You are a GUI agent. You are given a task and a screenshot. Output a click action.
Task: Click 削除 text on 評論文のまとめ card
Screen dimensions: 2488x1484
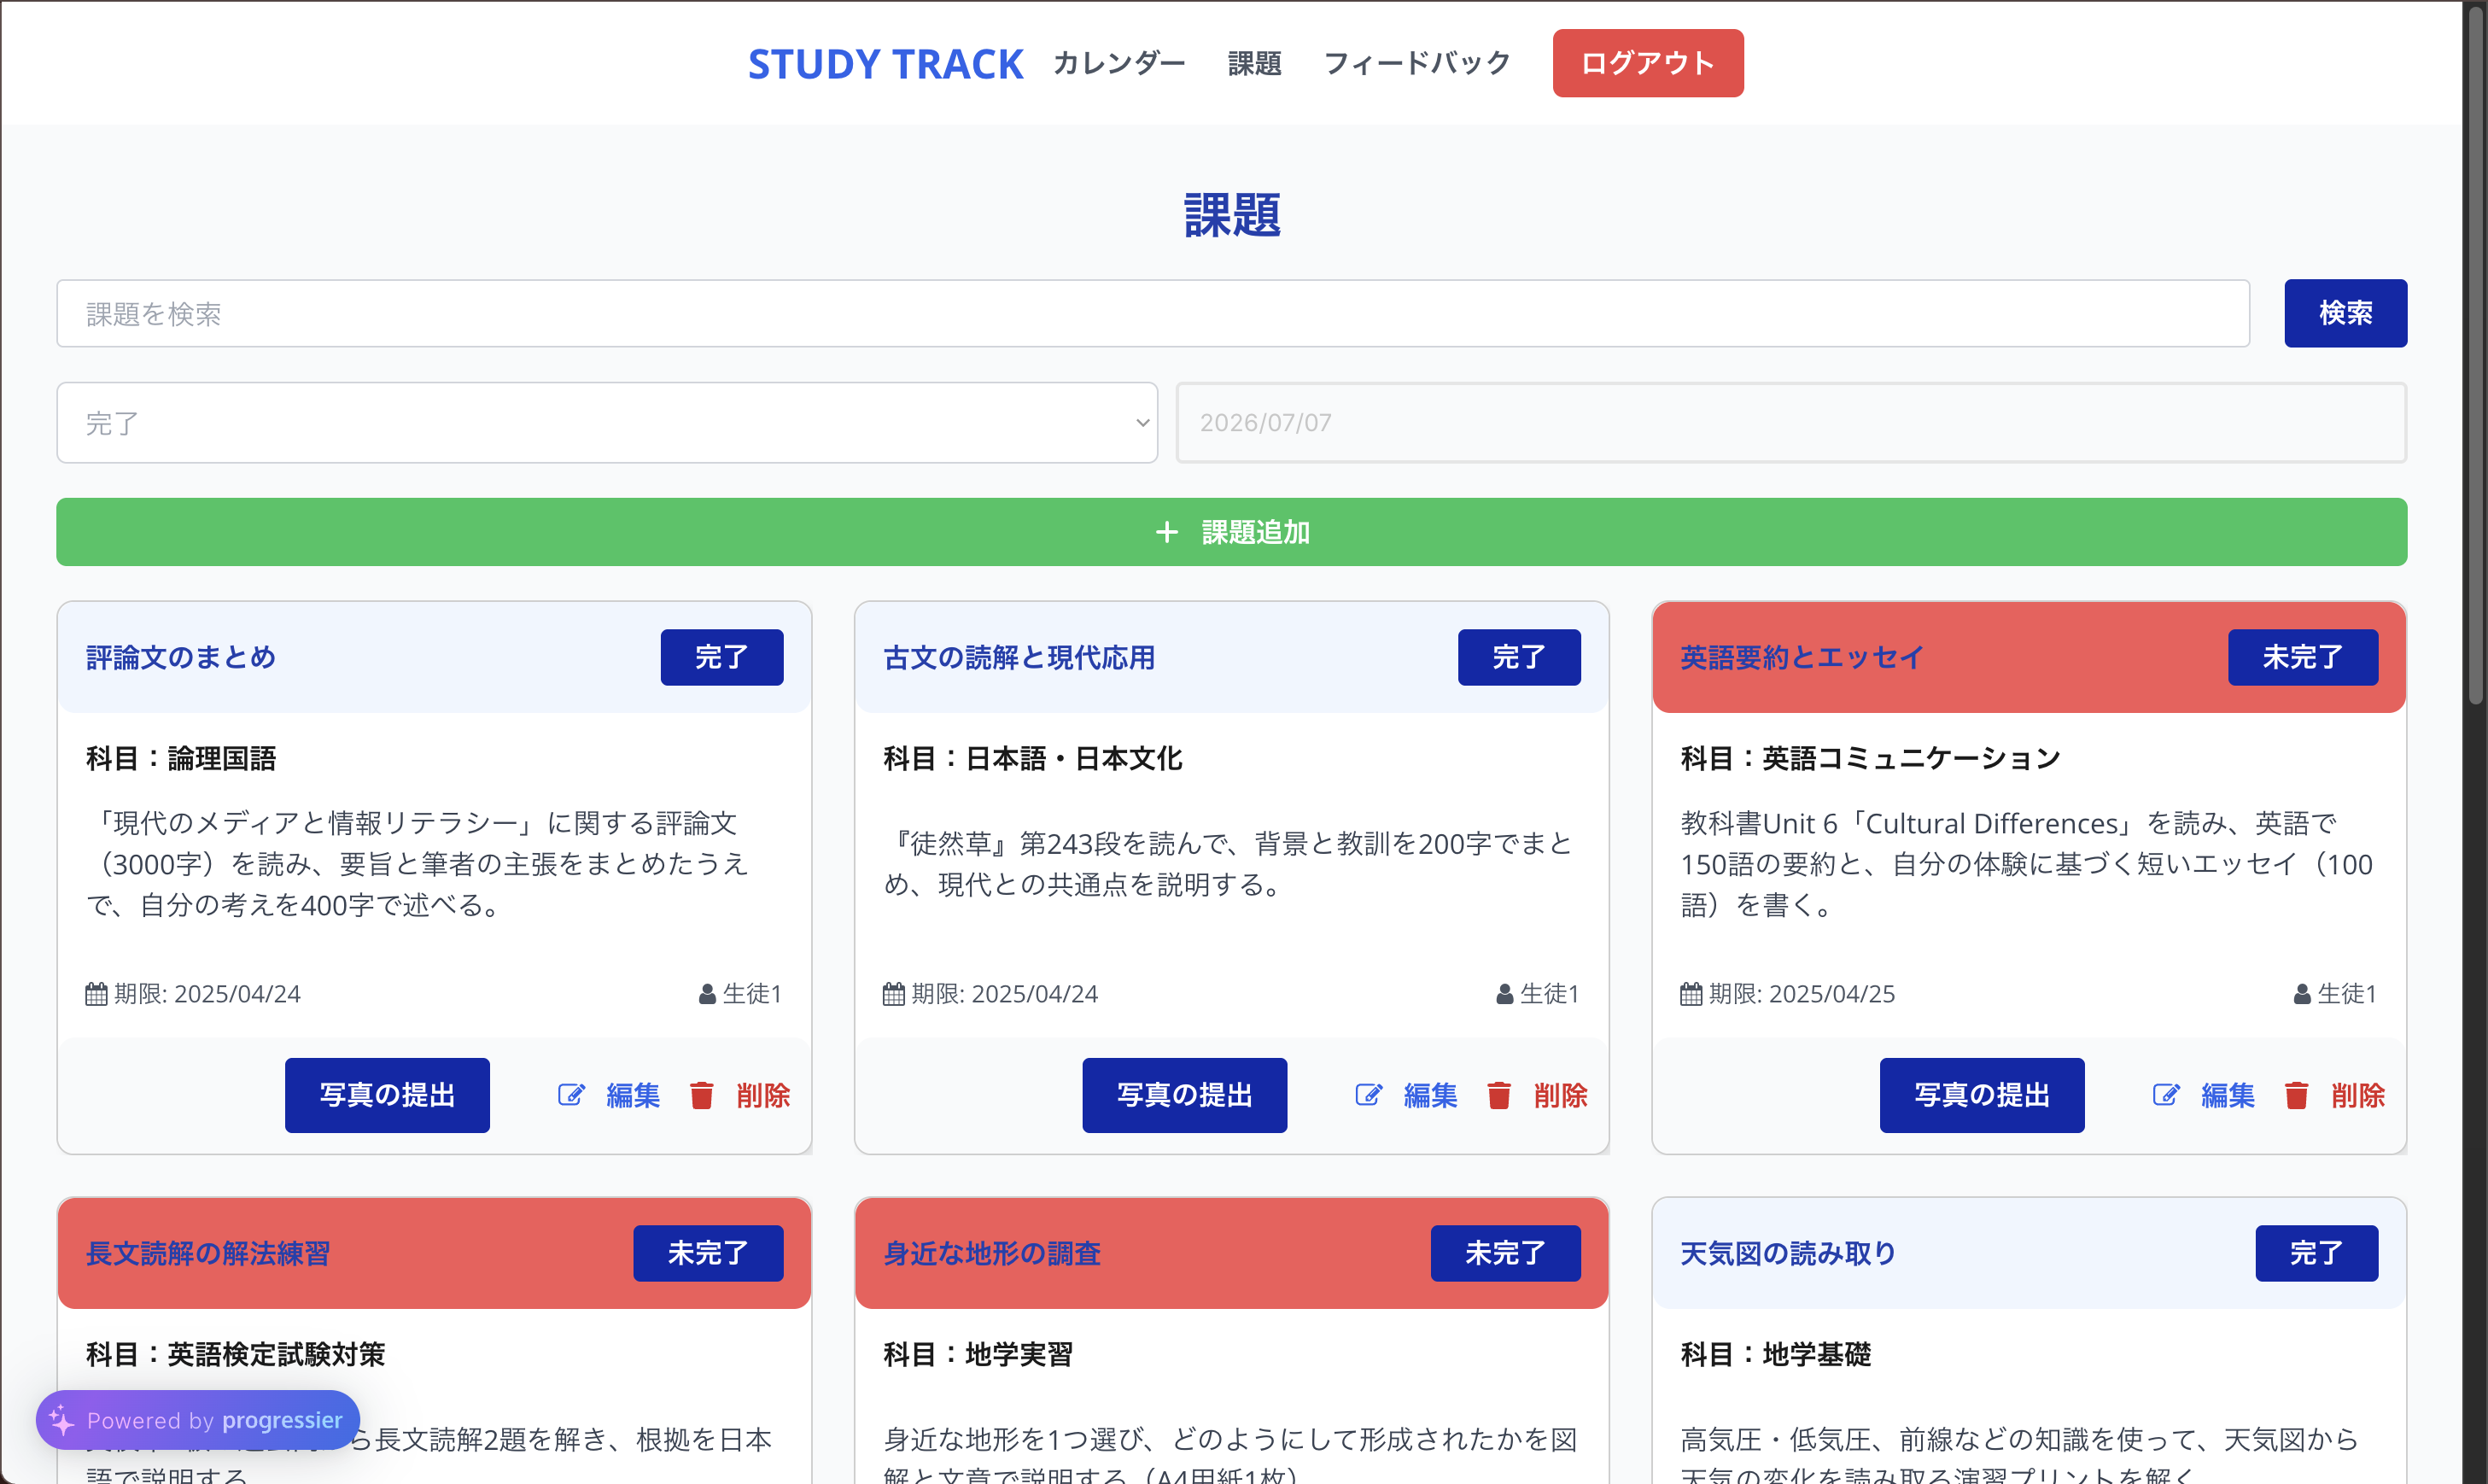(x=763, y=1095)
